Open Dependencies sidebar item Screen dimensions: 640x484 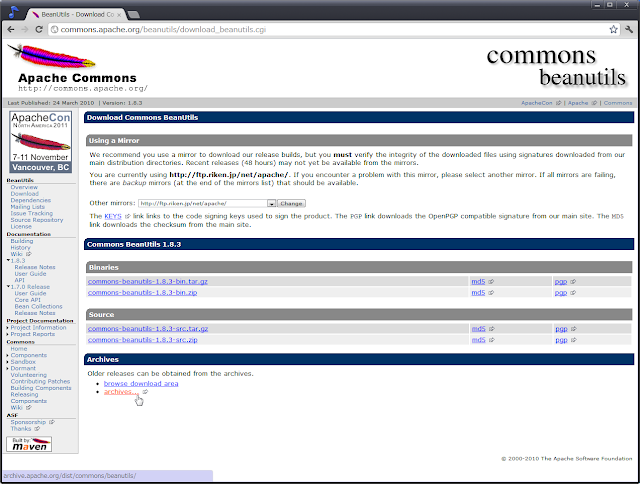(31, 200)
